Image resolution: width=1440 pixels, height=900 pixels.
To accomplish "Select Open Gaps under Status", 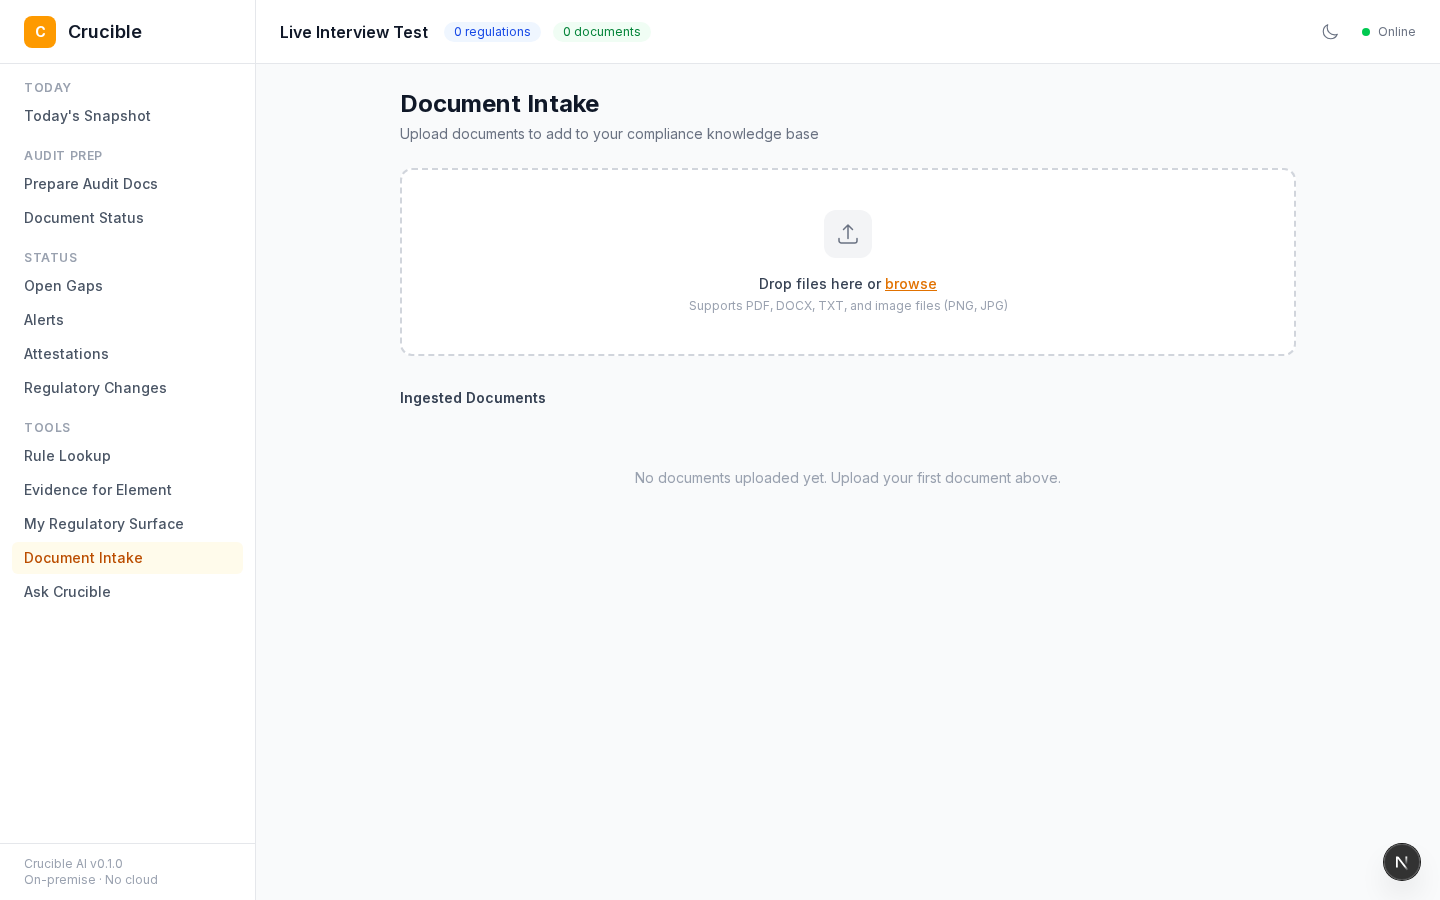I will tap(63, 286).
